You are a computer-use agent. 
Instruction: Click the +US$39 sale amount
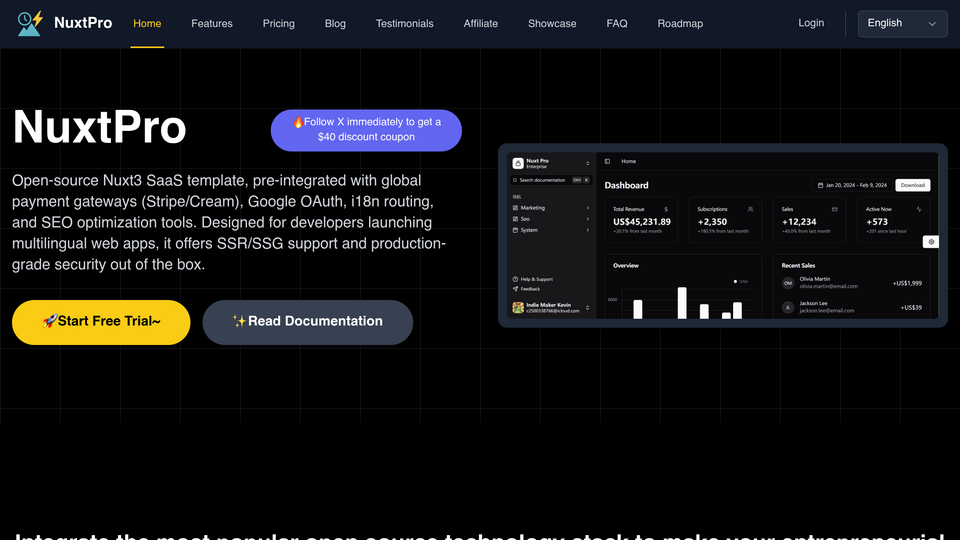pyautogui.click(x=911, y=308)
